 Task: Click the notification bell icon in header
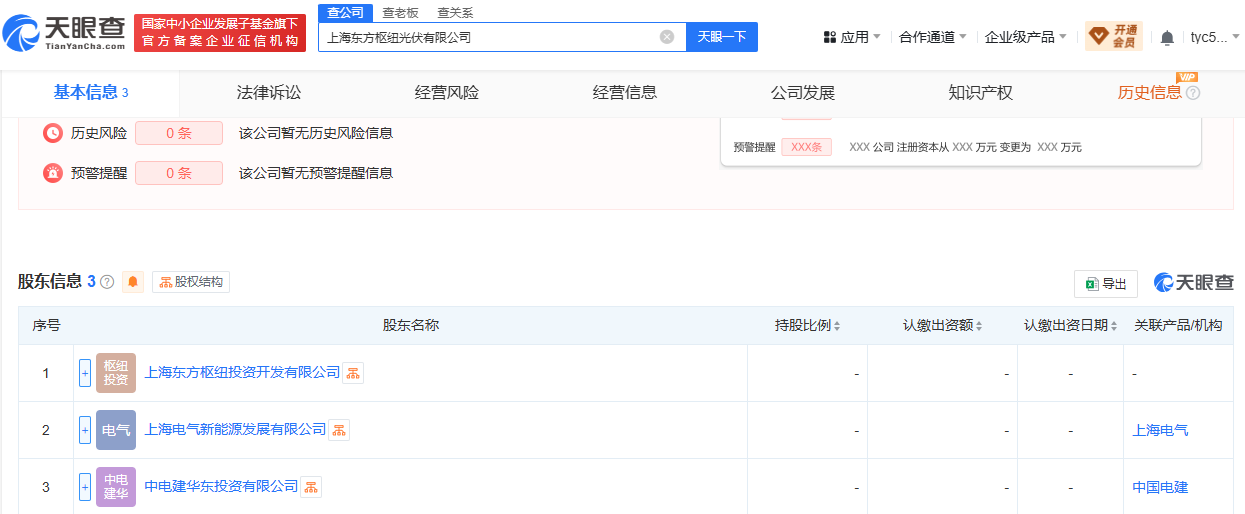point(1167,38)
